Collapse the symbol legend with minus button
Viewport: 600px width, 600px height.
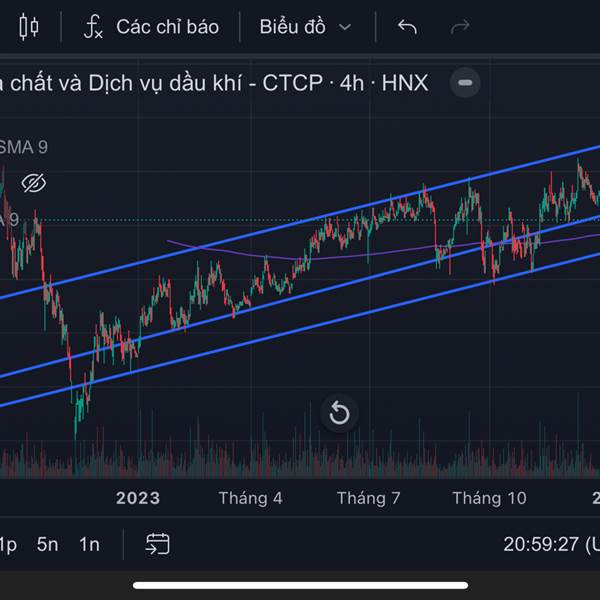coord(464,83)
